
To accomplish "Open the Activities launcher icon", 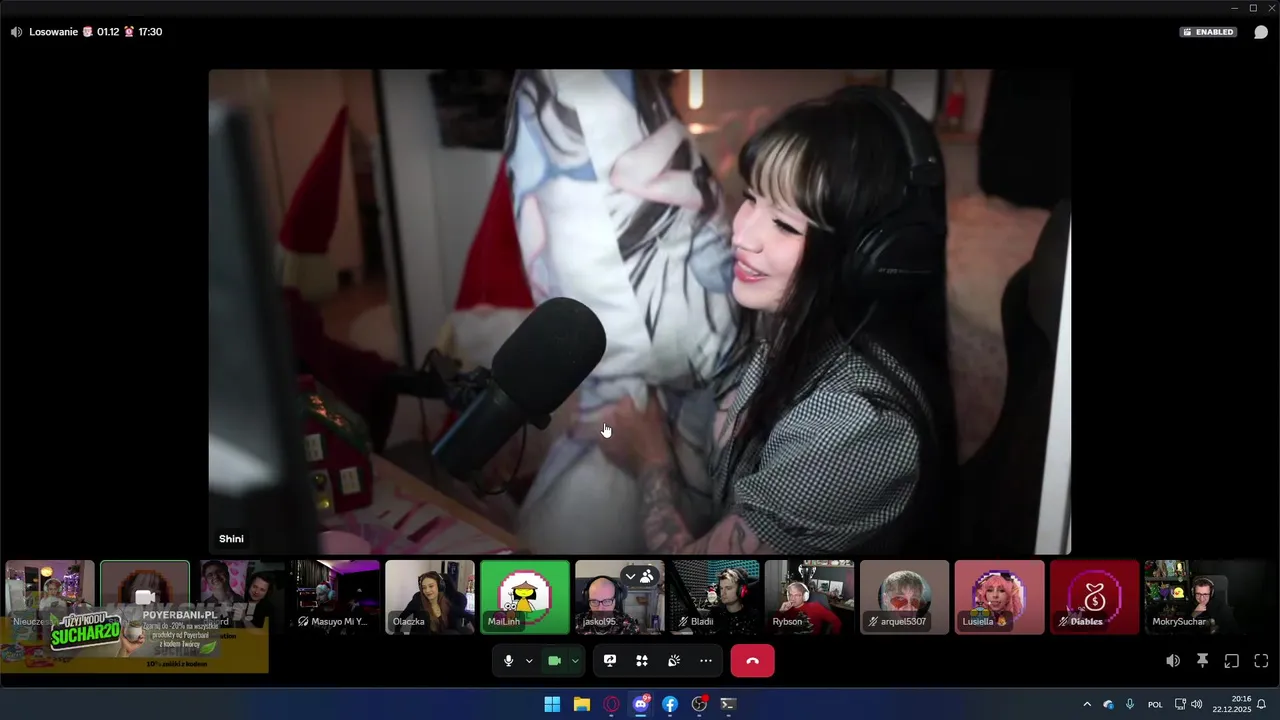I will (642, 661).
